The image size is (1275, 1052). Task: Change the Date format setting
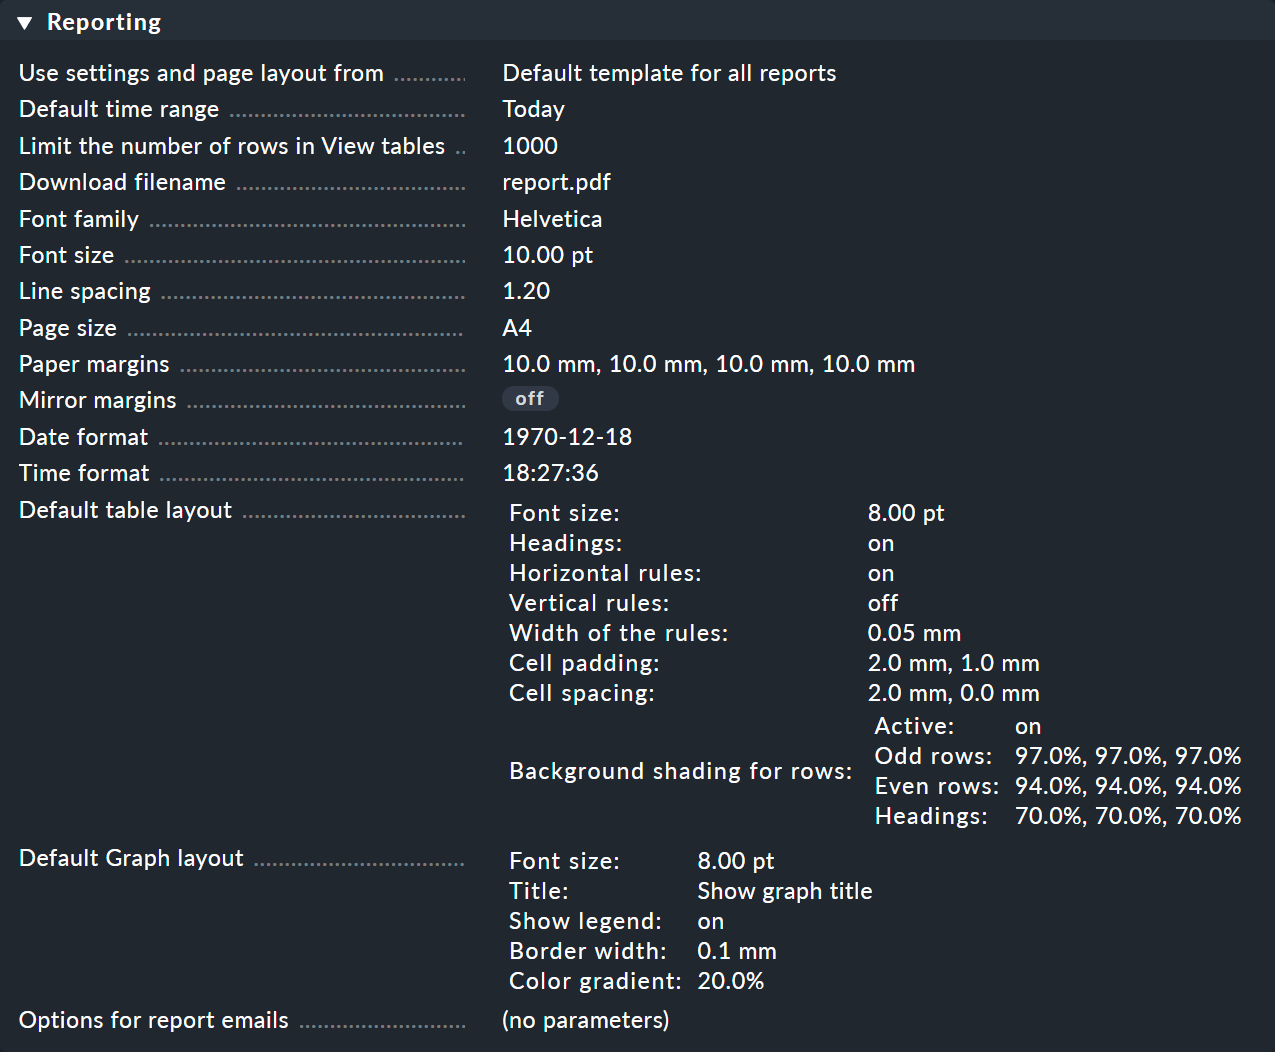83,436
